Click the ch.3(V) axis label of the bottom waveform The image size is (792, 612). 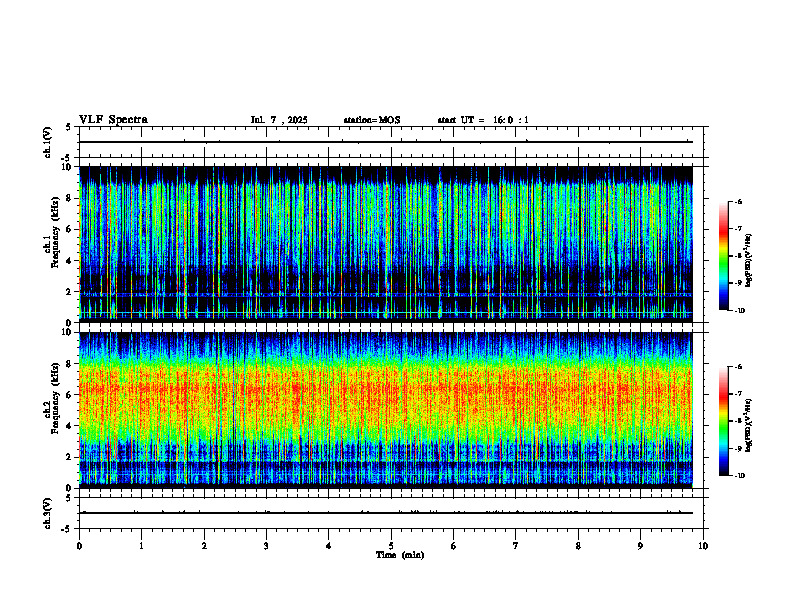point(48,513)
